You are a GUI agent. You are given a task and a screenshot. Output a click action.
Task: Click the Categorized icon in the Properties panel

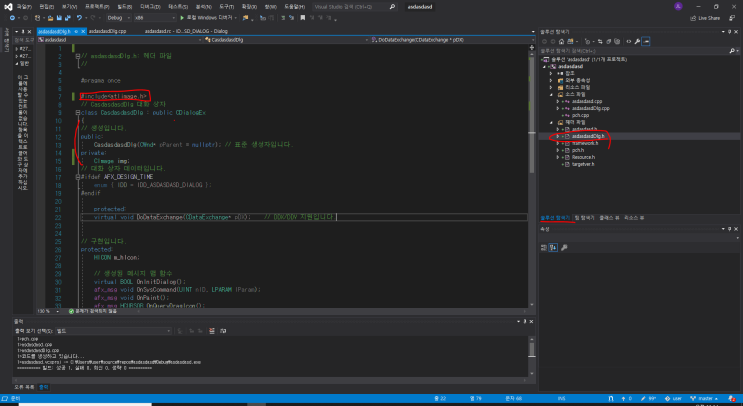click(544, 247)
